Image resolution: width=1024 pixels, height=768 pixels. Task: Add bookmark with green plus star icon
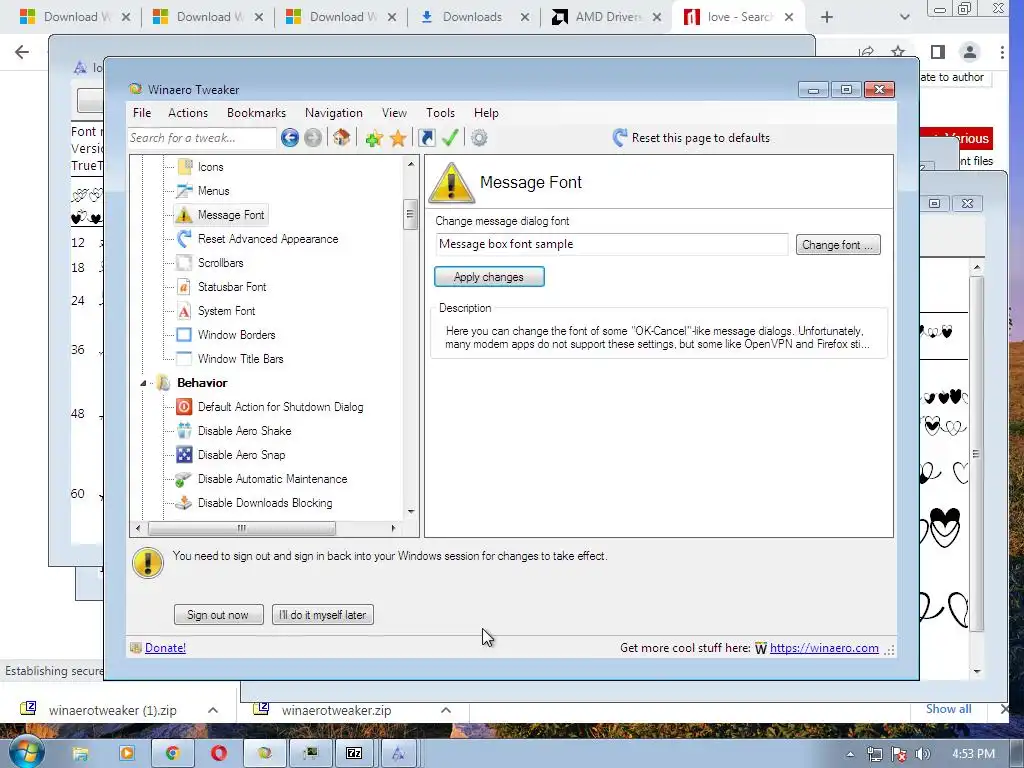point(374,138)
